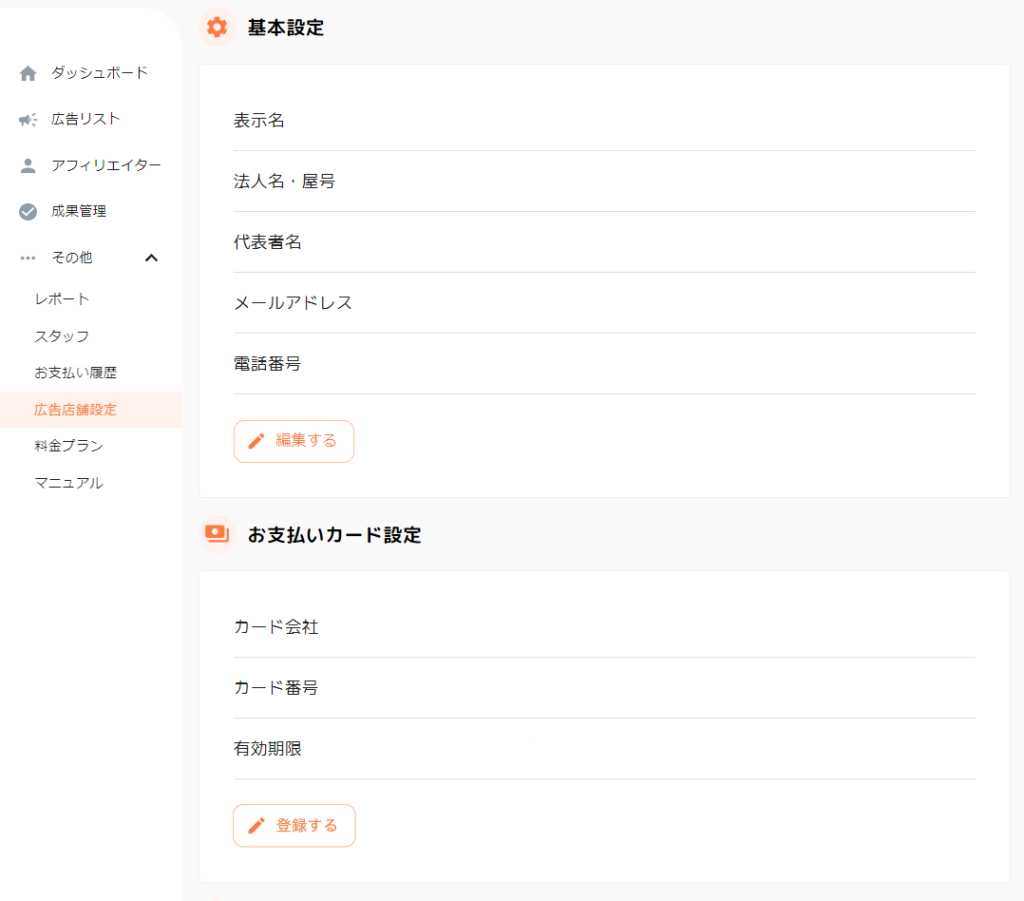Click the home icon beside ダッシュボード
The width and height of the screenshot is (1024, 901).
[x=28, y=73]
